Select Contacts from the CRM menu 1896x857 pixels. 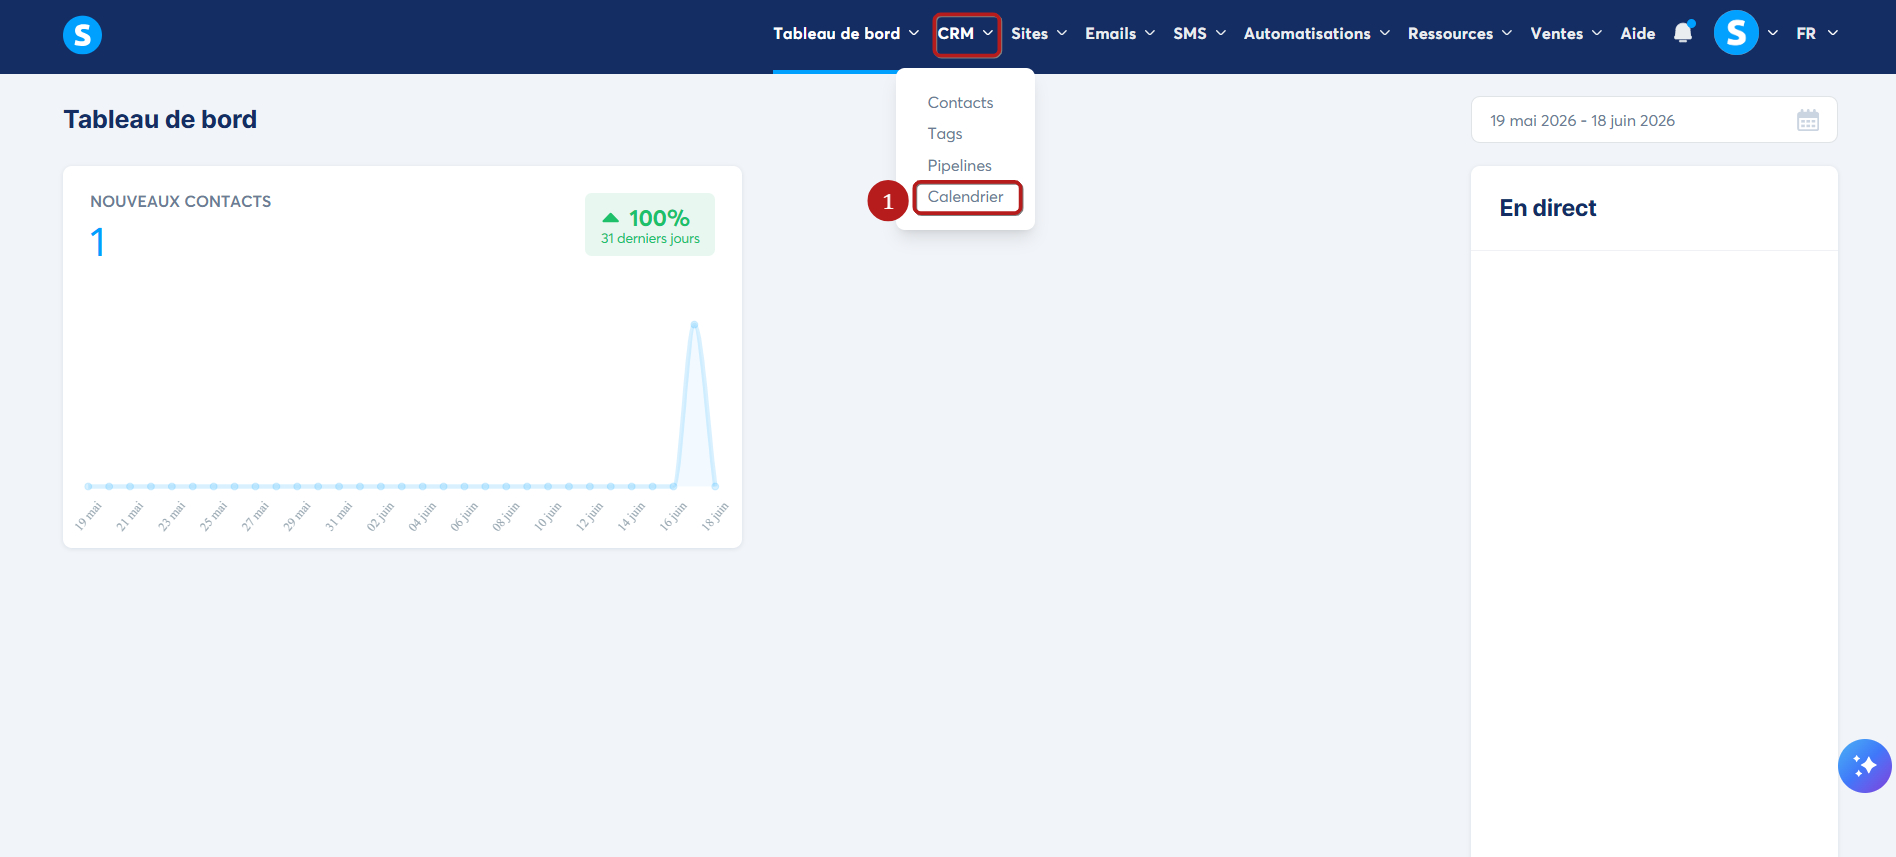[960, 102]
